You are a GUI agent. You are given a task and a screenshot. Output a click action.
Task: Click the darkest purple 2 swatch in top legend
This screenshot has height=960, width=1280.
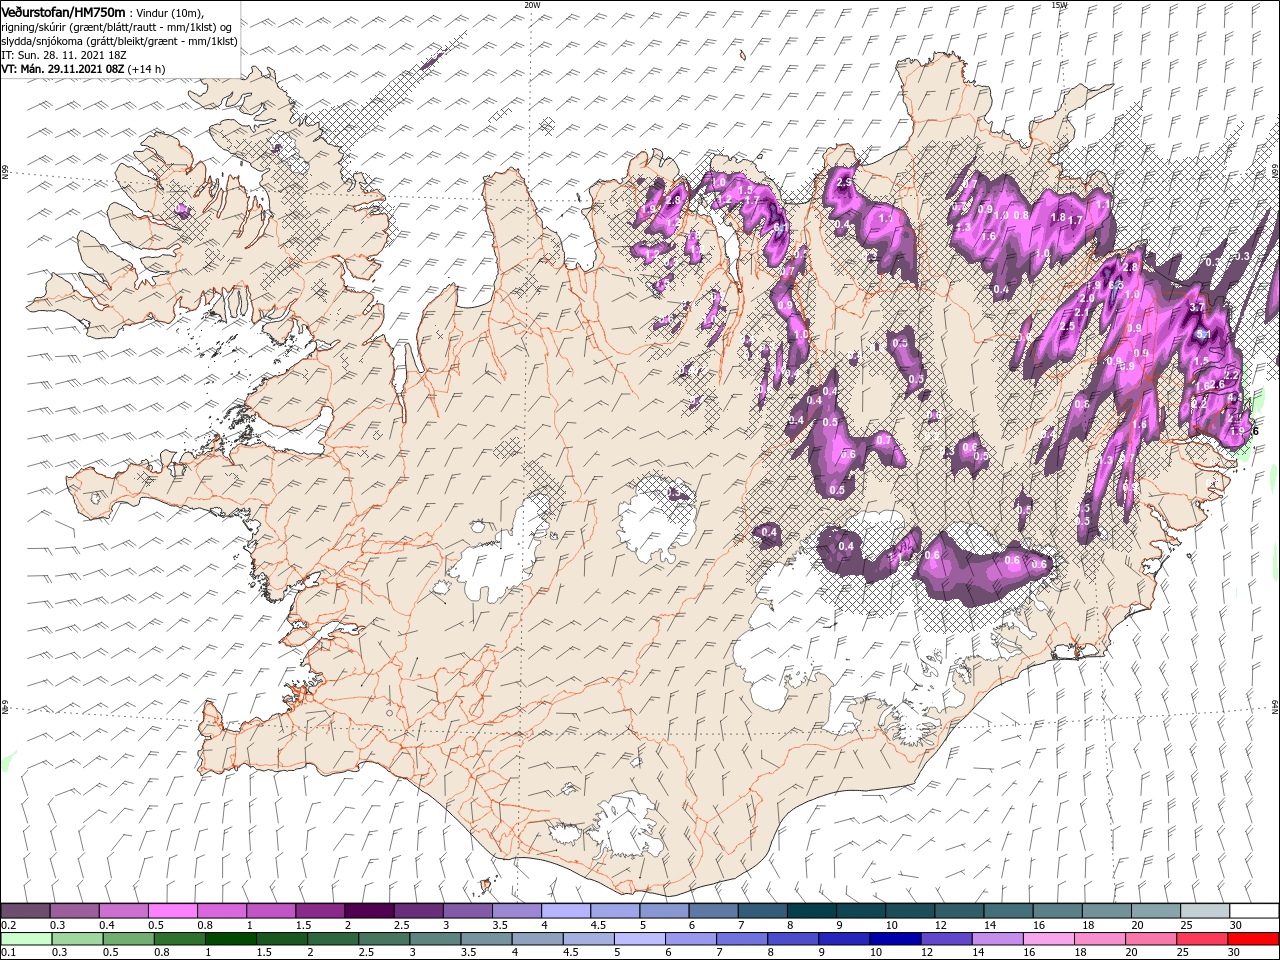(x=369, y=911)
